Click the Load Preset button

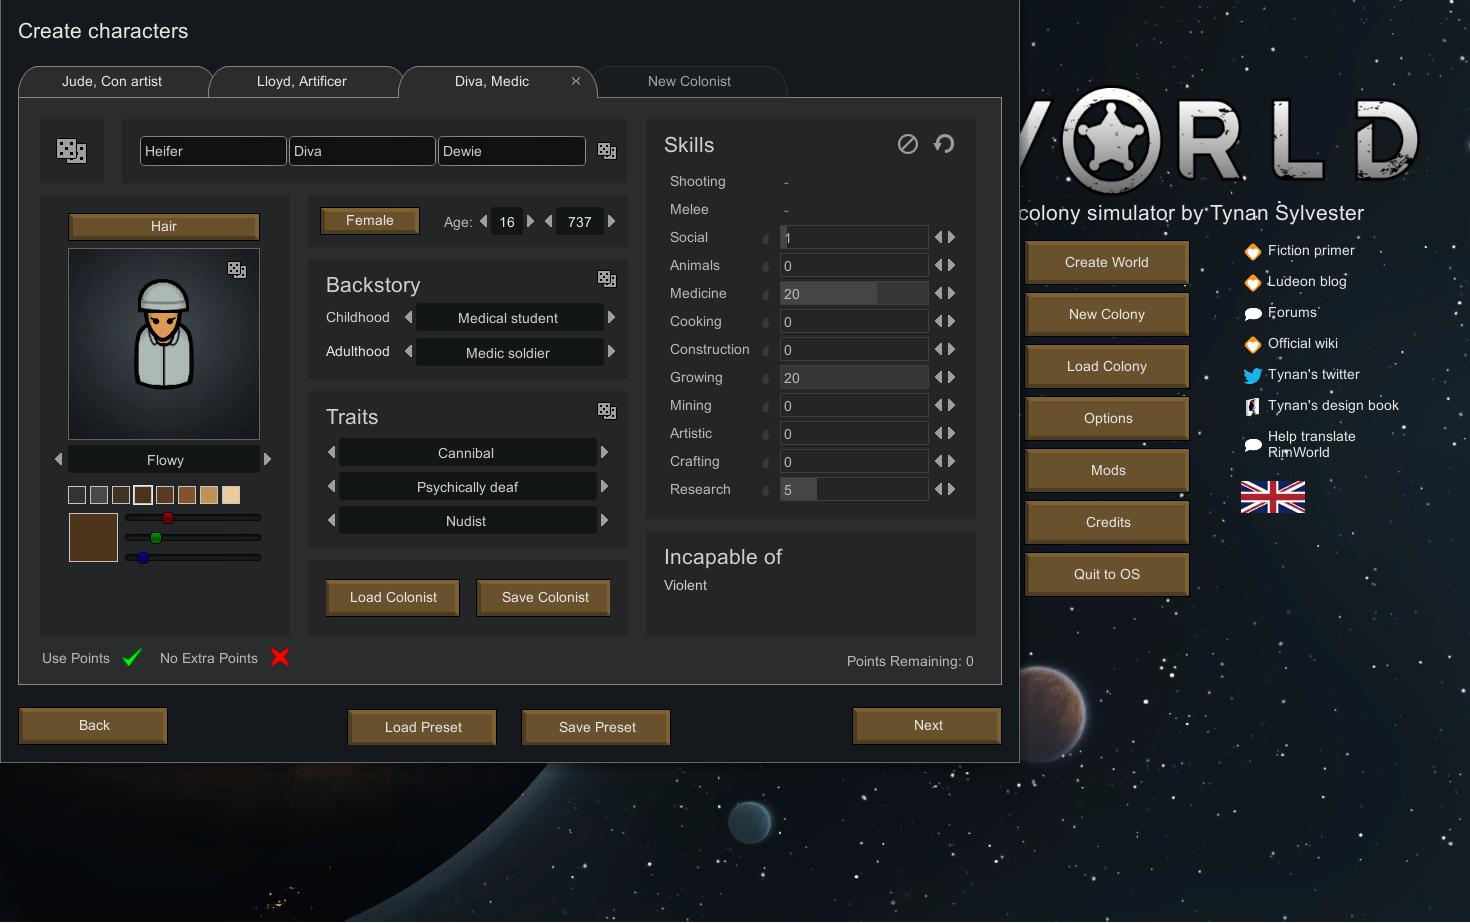(x=423, y=727)
